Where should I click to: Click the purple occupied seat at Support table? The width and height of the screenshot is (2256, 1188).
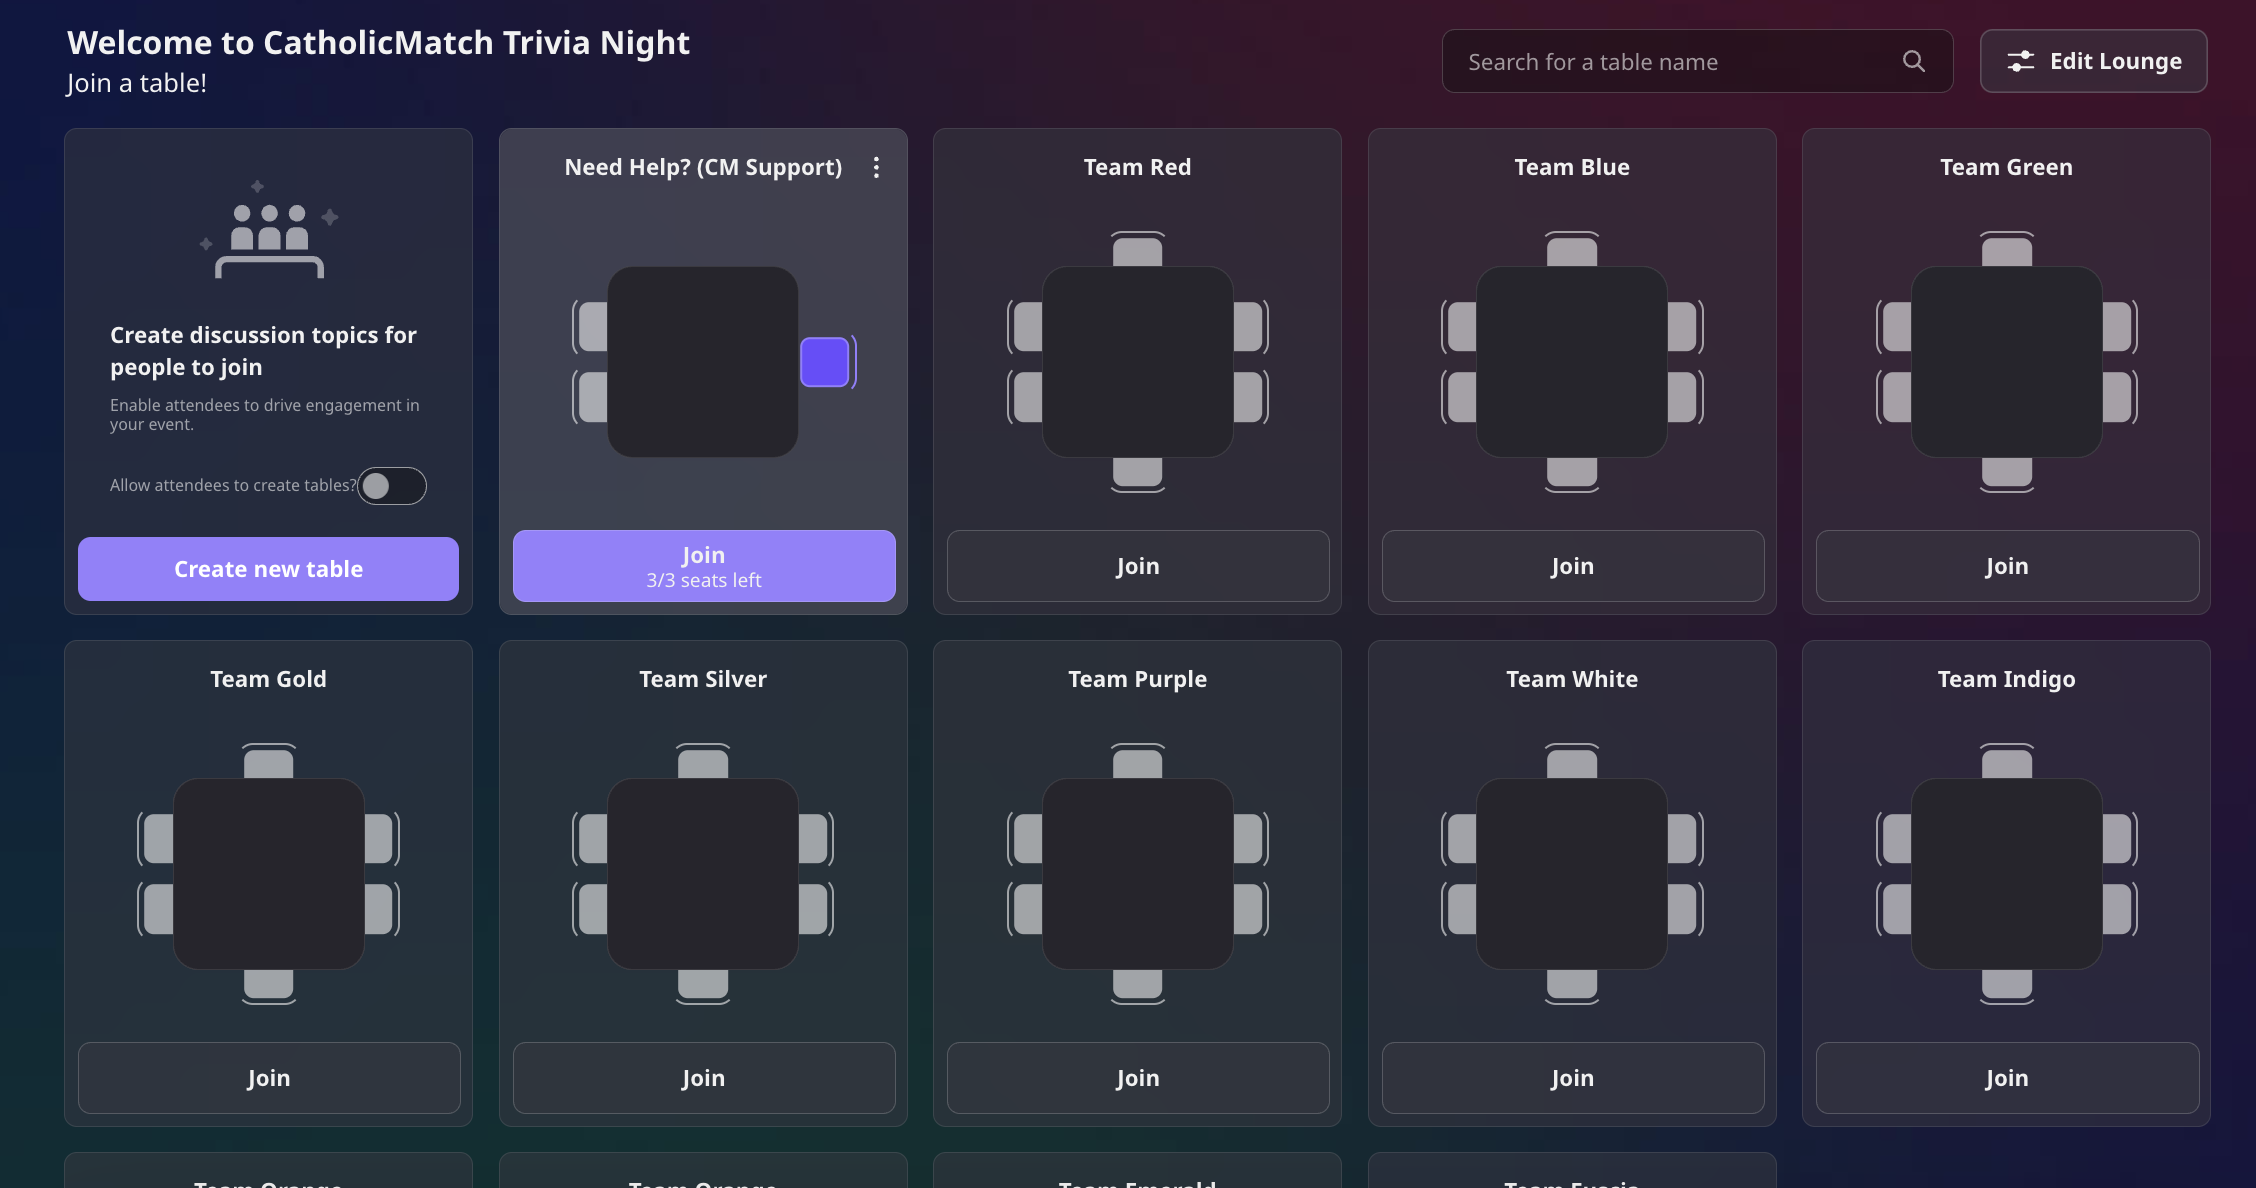(x=825, y=362)
